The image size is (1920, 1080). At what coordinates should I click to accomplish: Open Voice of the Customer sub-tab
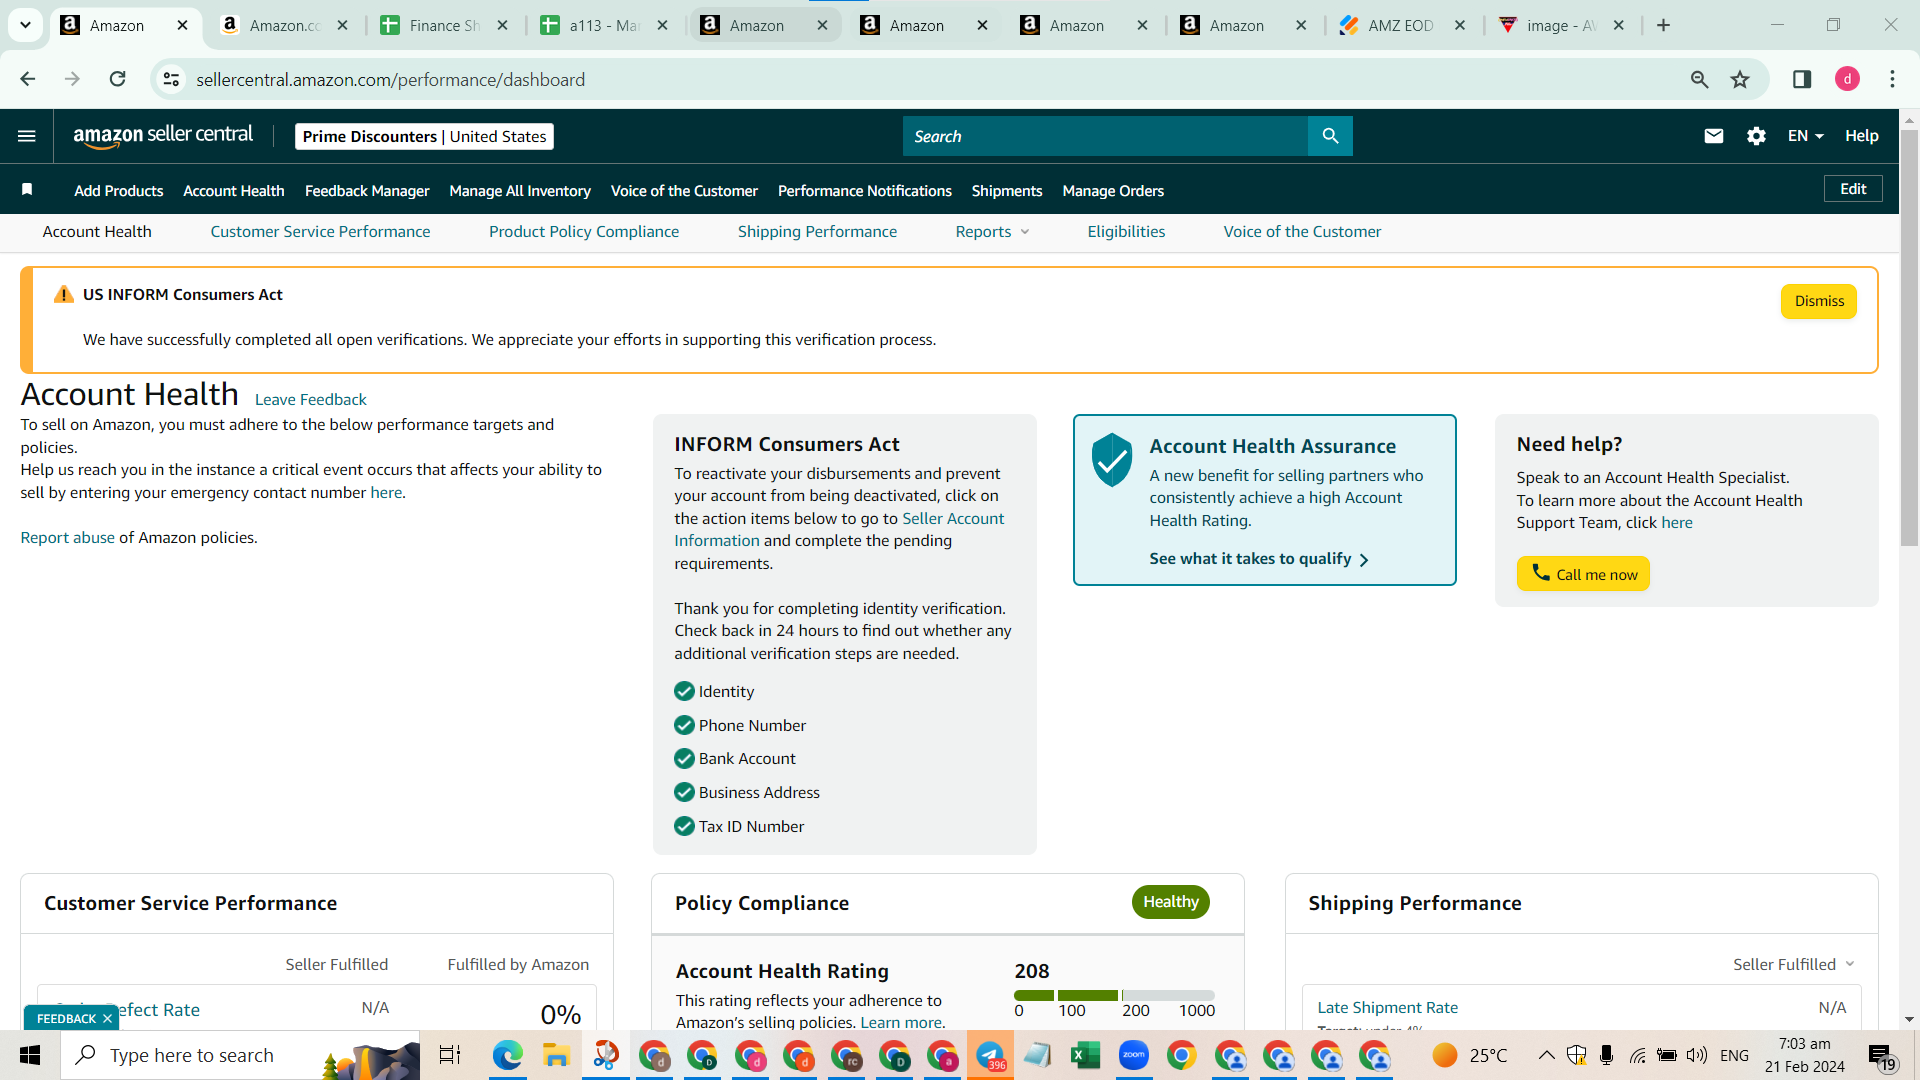click(x=1302, y=231)
